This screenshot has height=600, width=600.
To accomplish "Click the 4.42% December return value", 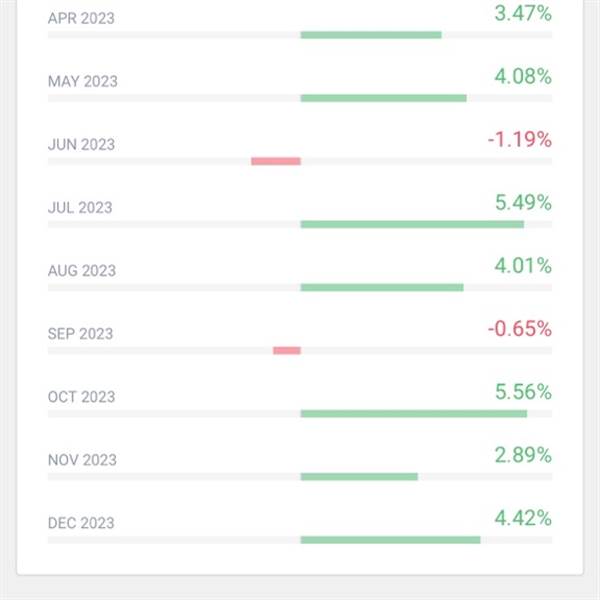I will pos(522,518).
